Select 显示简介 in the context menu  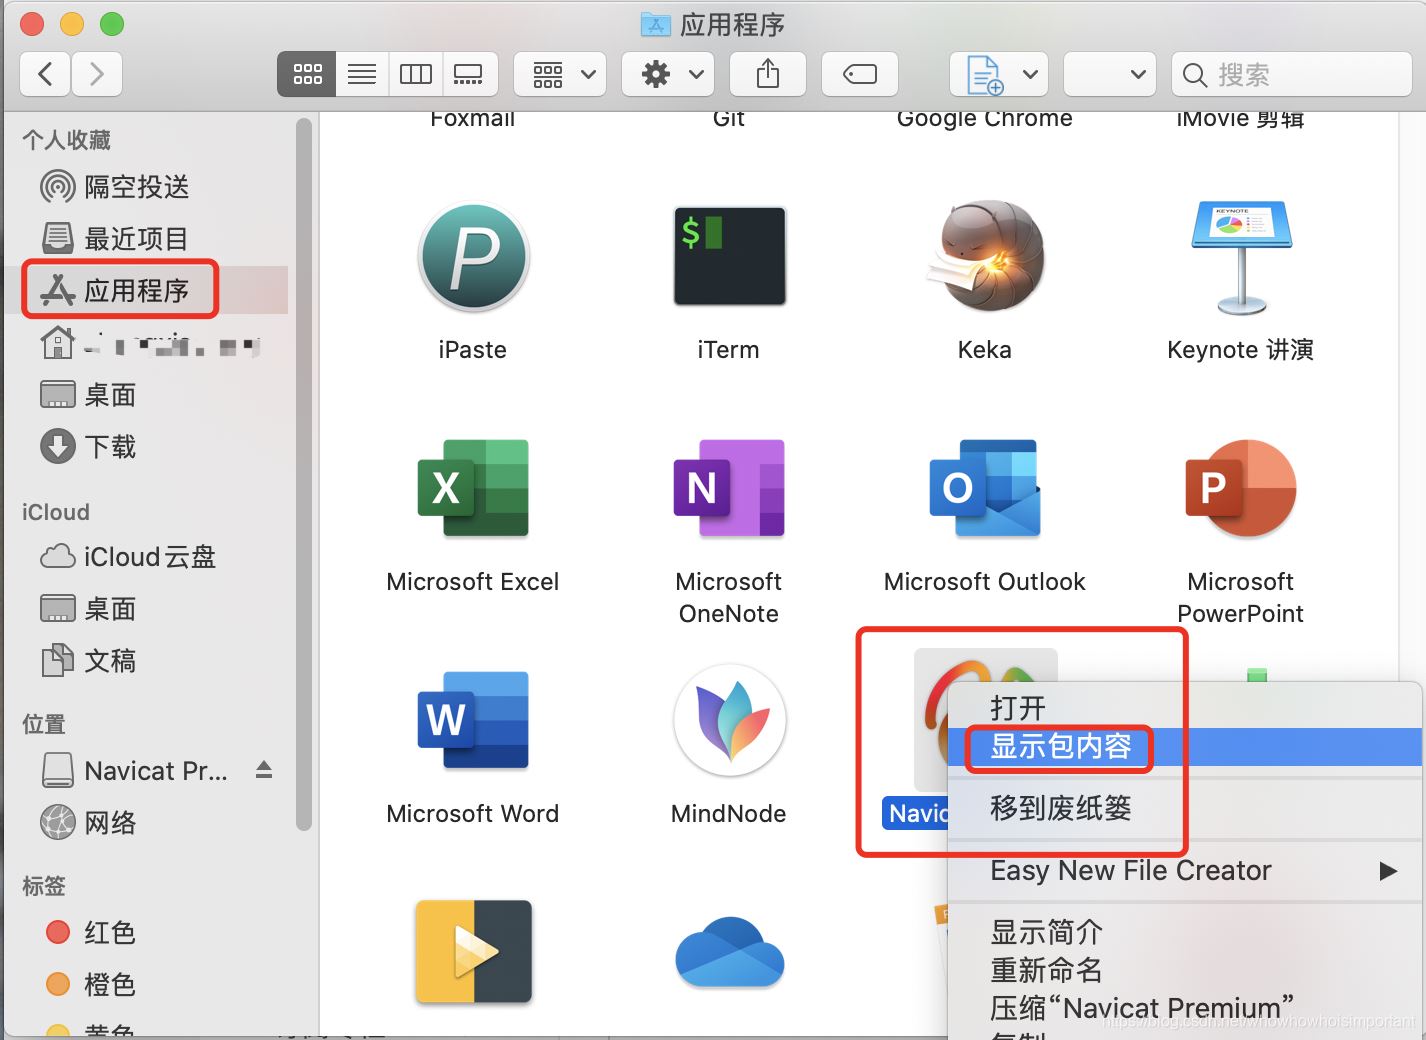coord(1045,931)
